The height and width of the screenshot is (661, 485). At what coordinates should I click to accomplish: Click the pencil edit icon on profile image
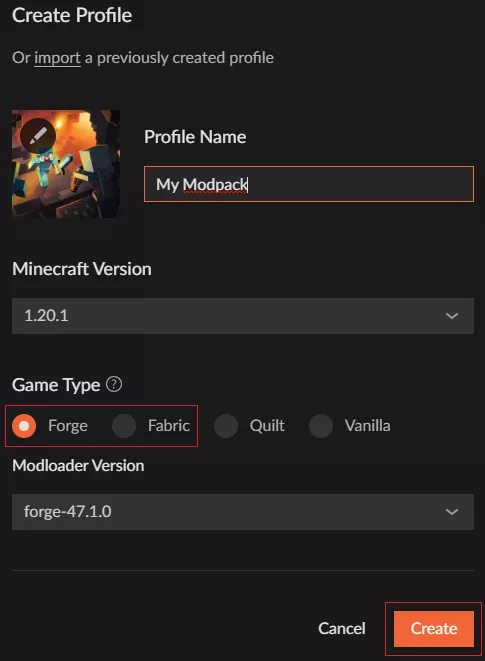tap(38, 135)
